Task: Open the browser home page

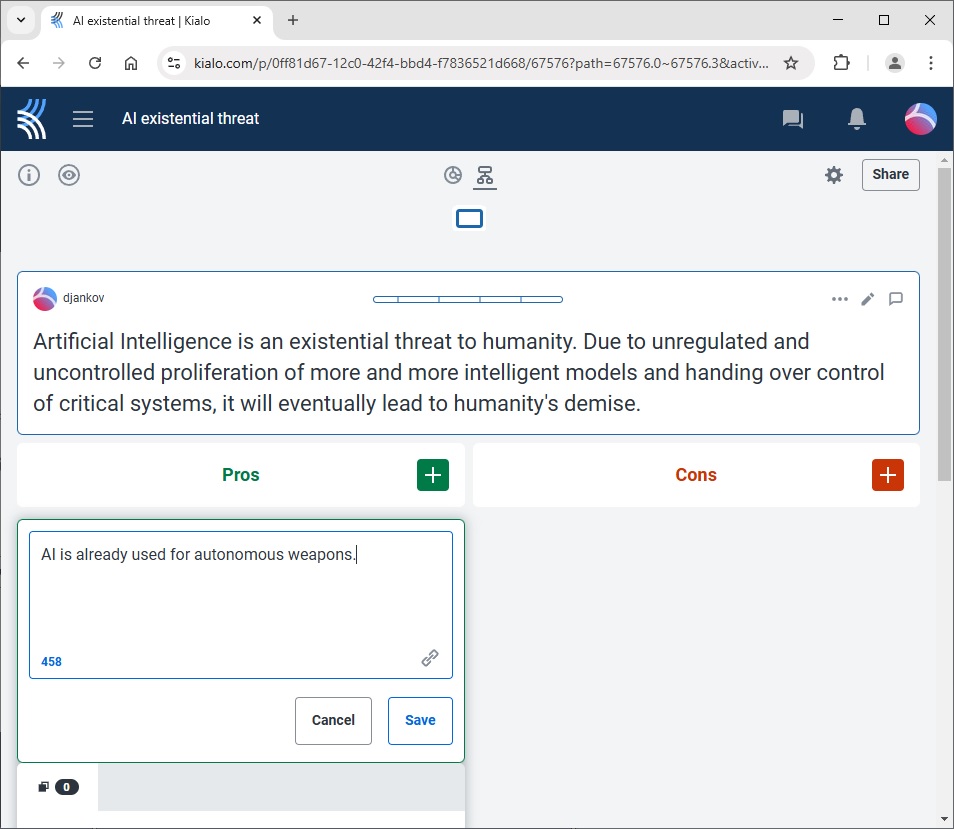Action: click(131, 63)
